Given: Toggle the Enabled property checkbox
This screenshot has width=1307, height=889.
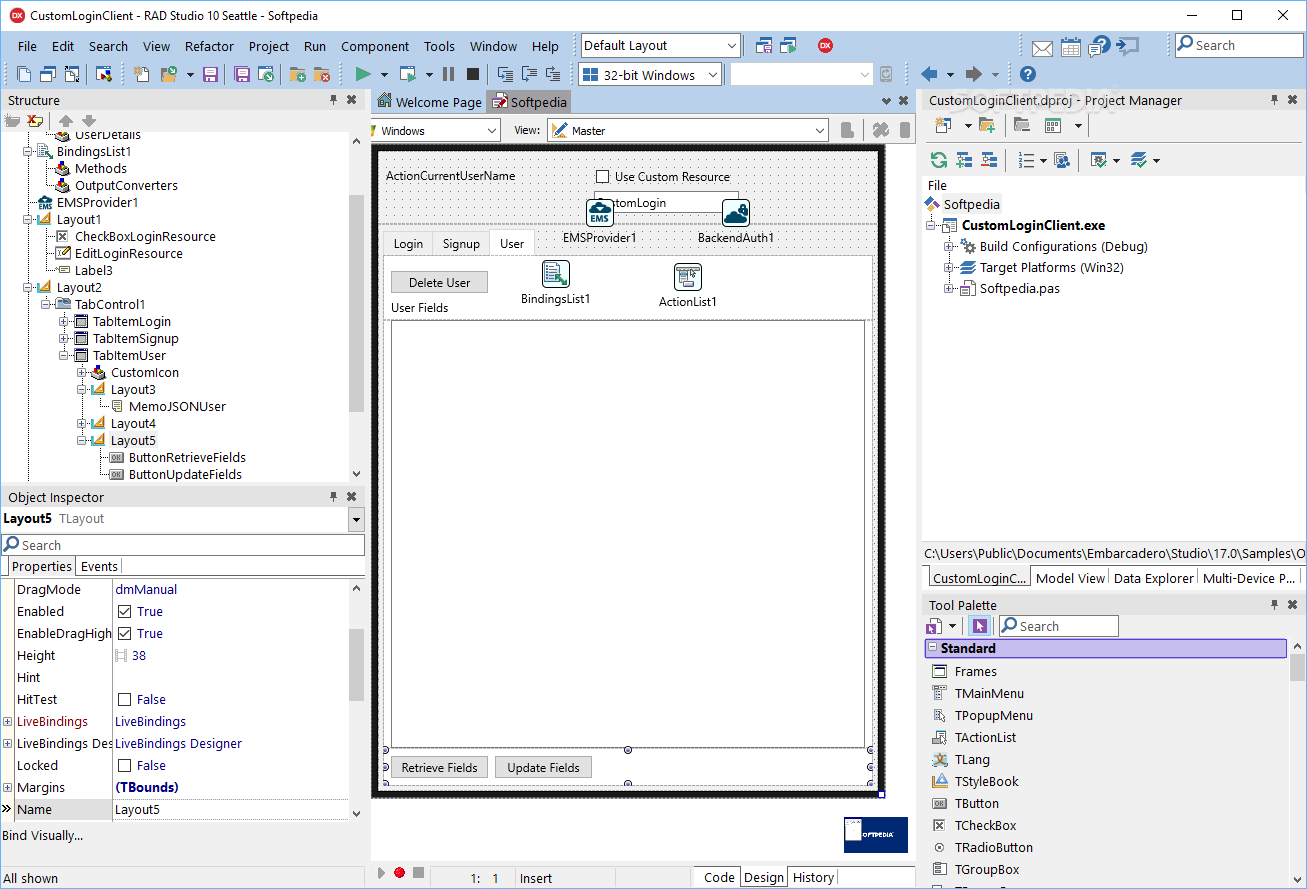Looking at the screenshot, I should [125, 612].
